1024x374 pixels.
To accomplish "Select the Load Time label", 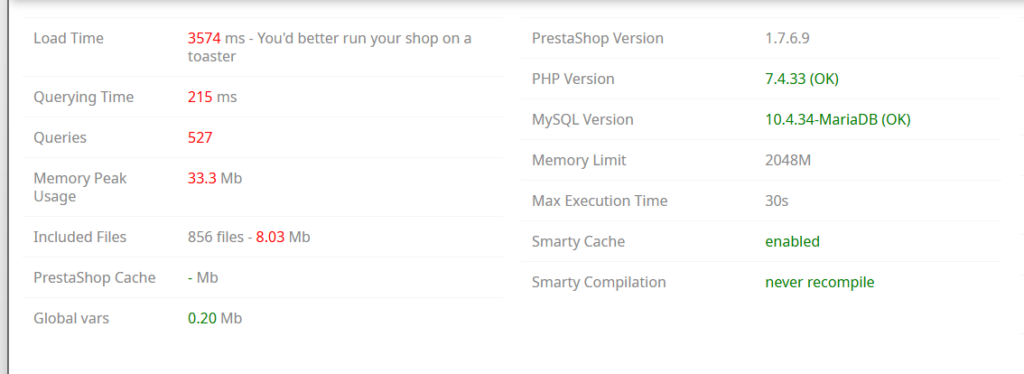I will (x=69, y=39).
